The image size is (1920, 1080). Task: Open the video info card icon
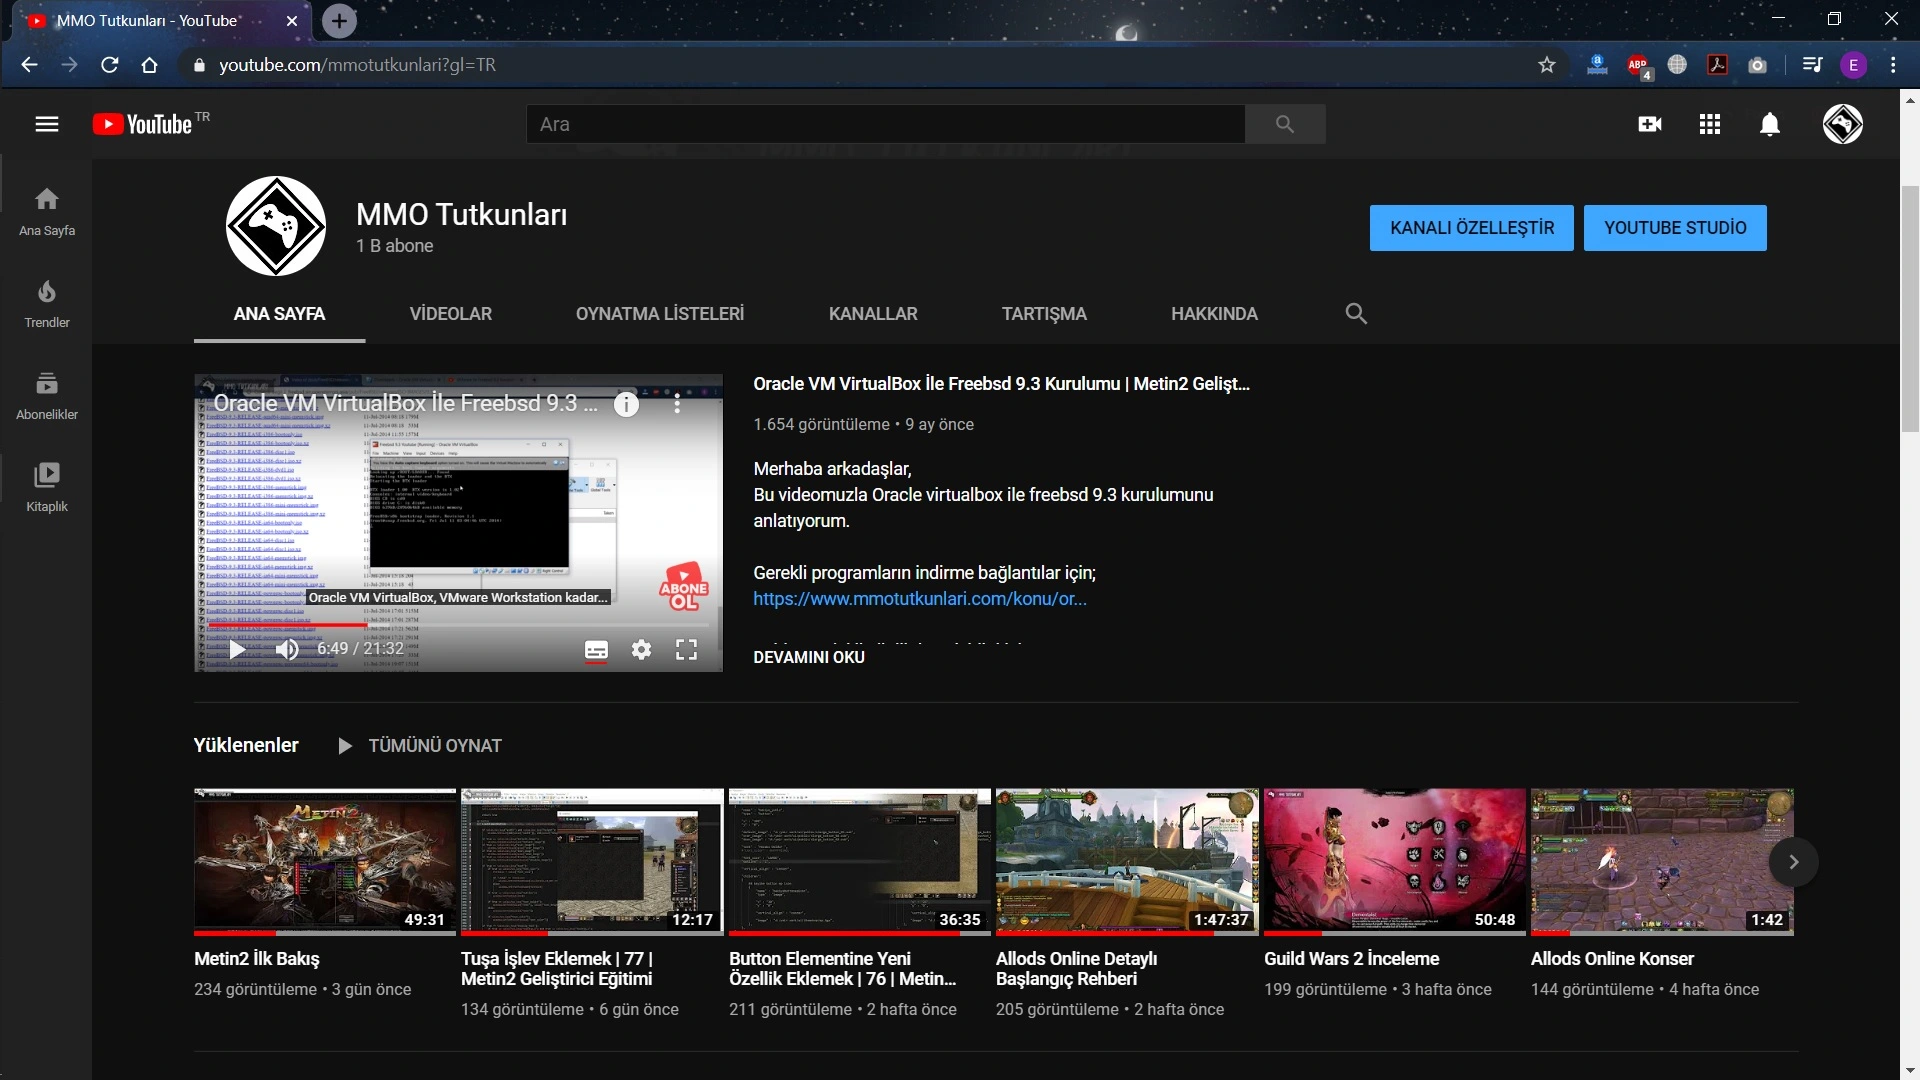tap(626, 404)
